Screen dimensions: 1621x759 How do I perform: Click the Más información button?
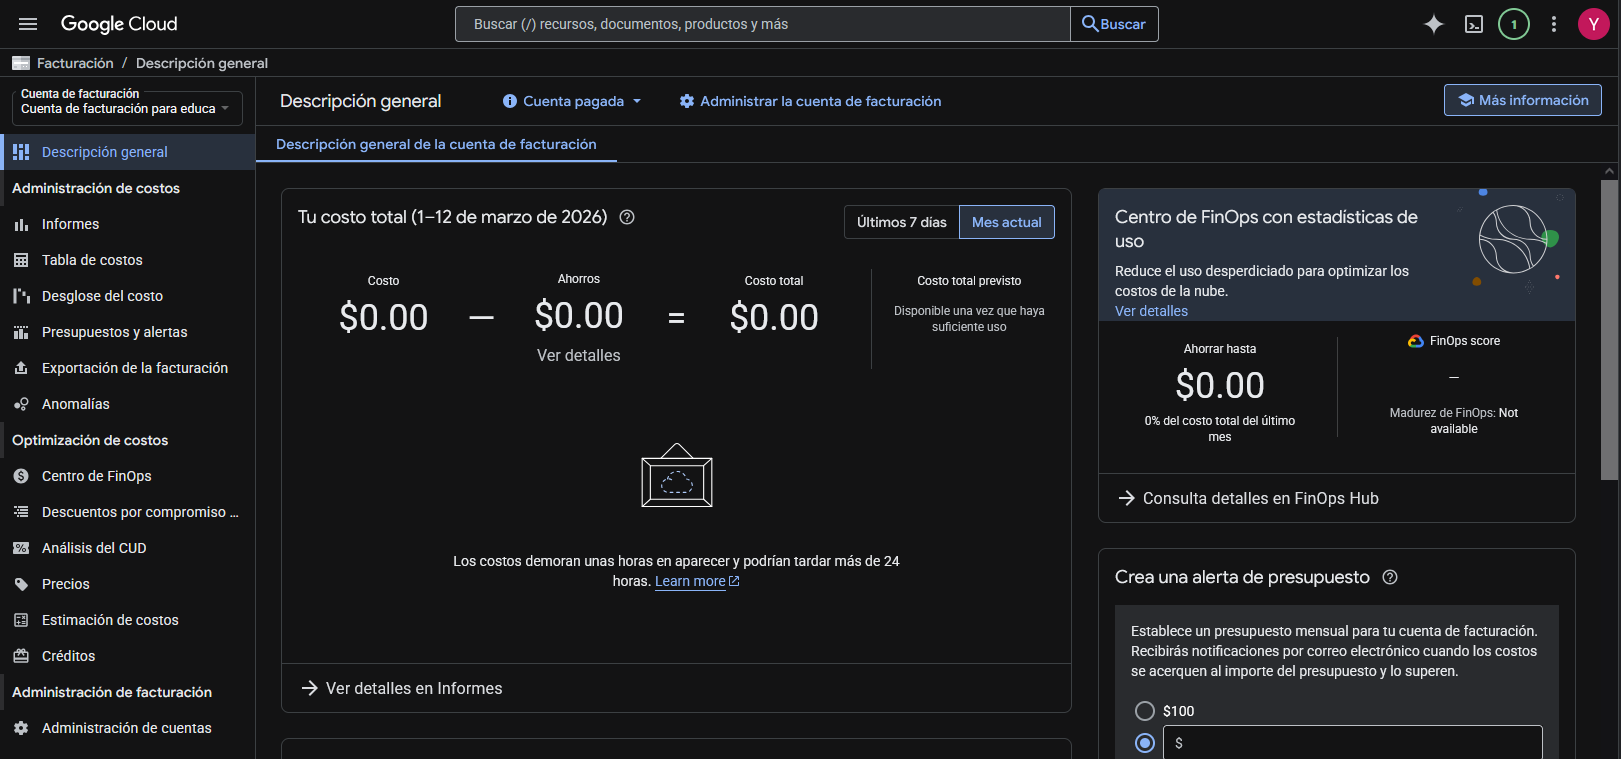(x=1522, y=100)
